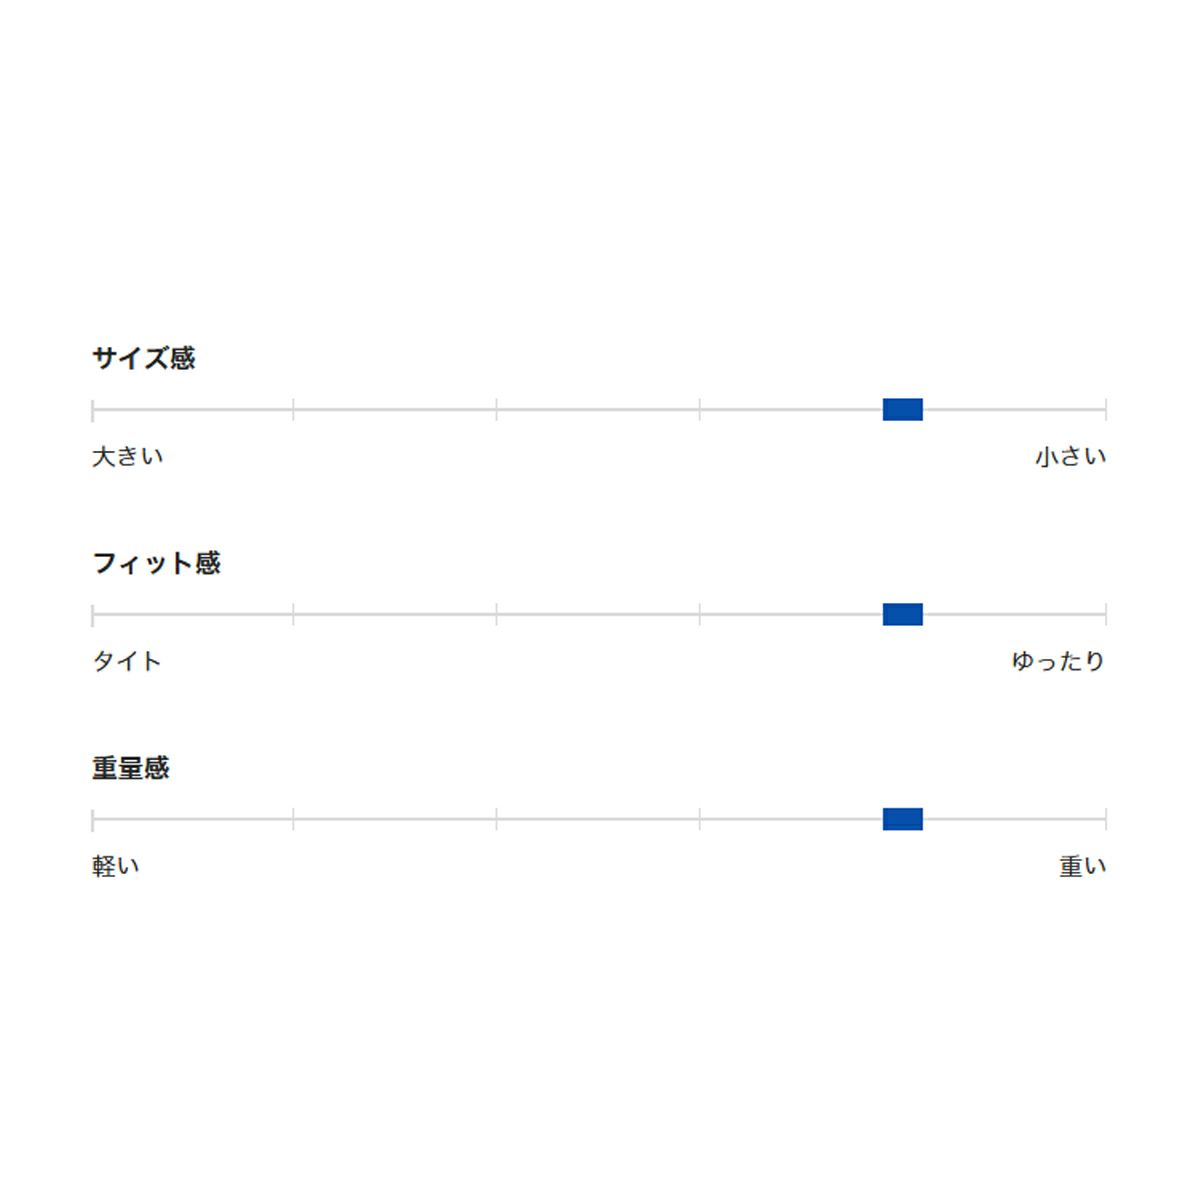Set フィット感 slider to third tick from left
The height and width of the screenshot is (1200, 1200).
click(x=496, y=614)
